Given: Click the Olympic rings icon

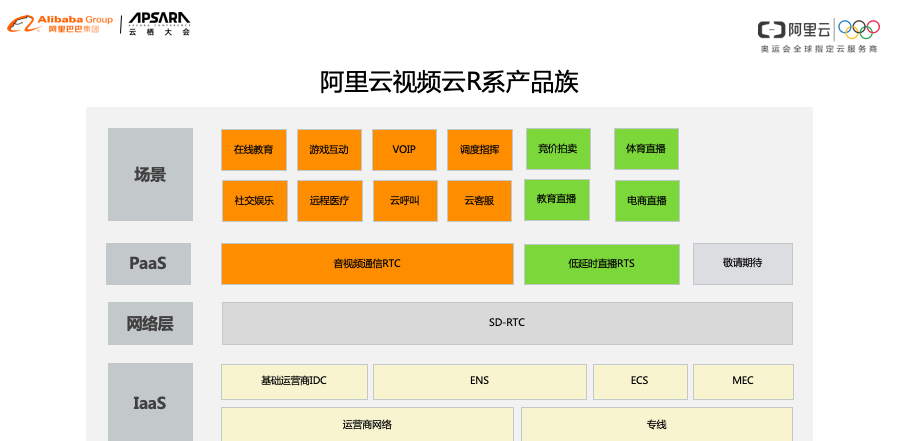Looking at the screenshot, I should pos(859,29).
